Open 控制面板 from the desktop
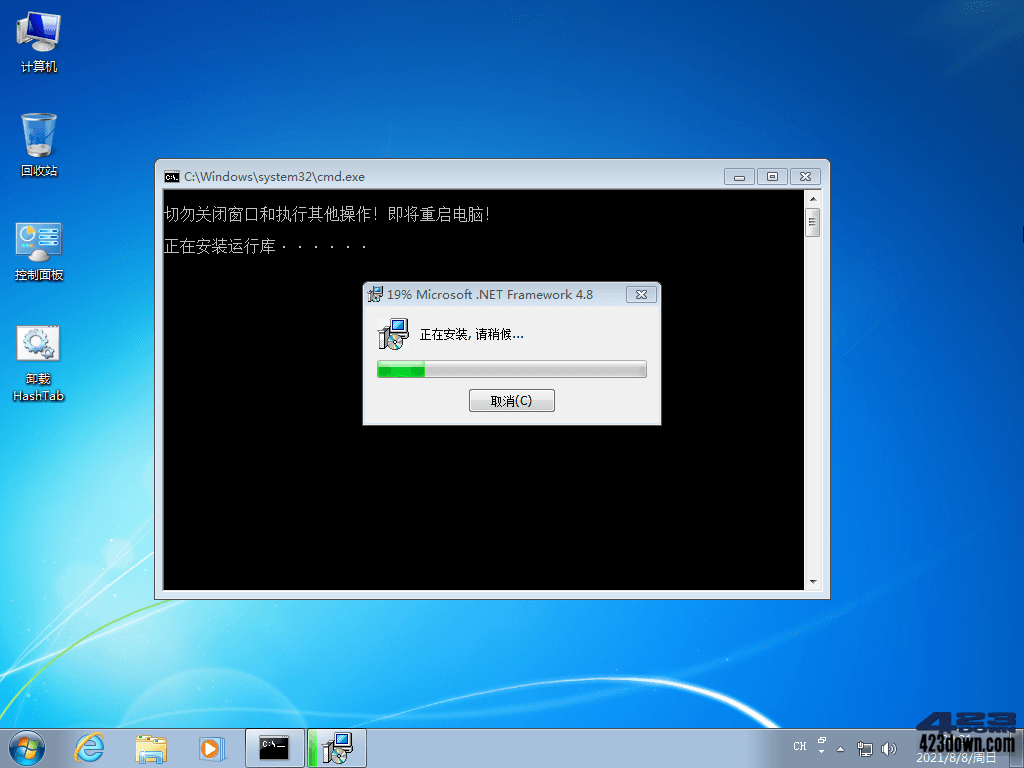This screenshot has height=768, width=1024. click(x=37, y=243)
